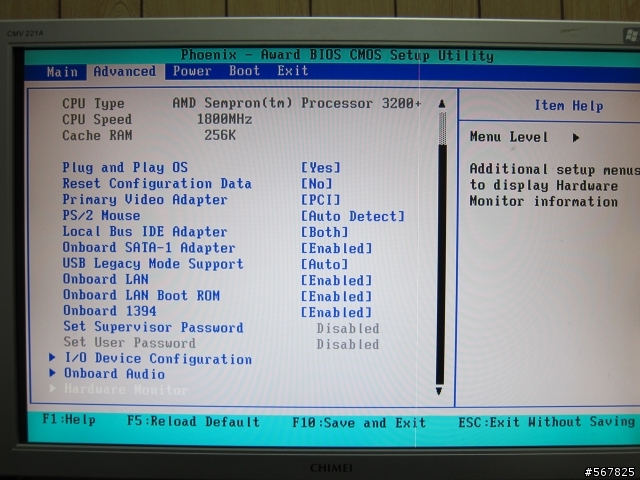Image resolution: width=640 pixels, height=480 pixels.
Task: Click the BIOS Setup Utility title
Action: pyautogui.click(x=337, y=55)
